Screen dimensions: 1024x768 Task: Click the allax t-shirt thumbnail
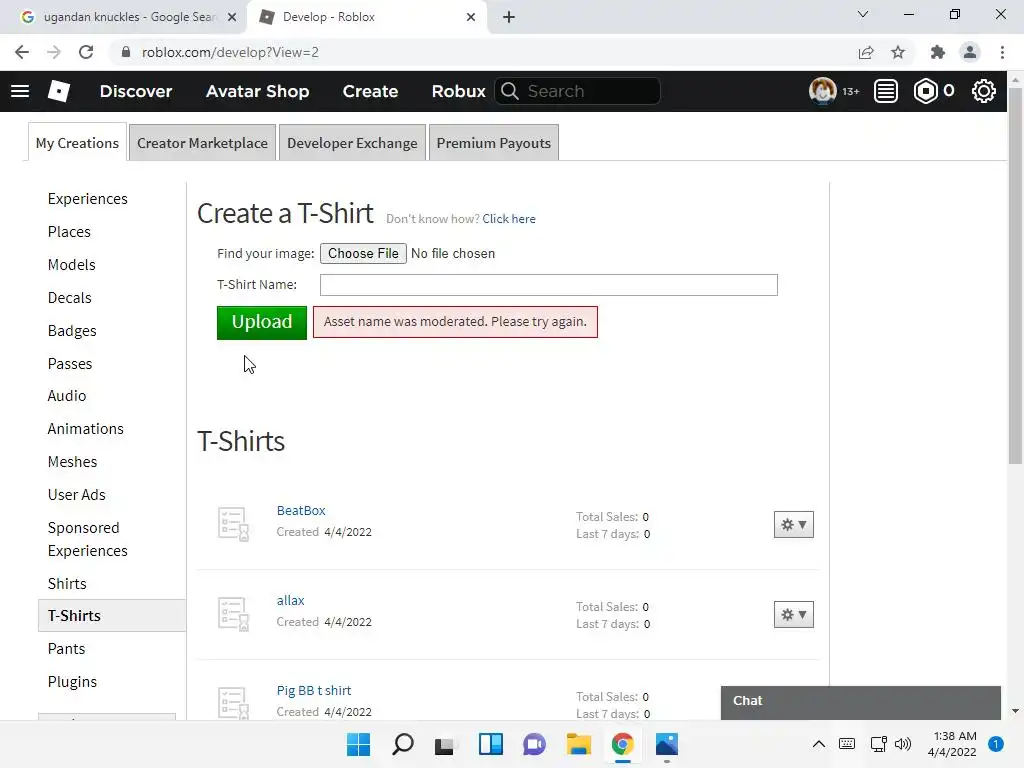233,615
